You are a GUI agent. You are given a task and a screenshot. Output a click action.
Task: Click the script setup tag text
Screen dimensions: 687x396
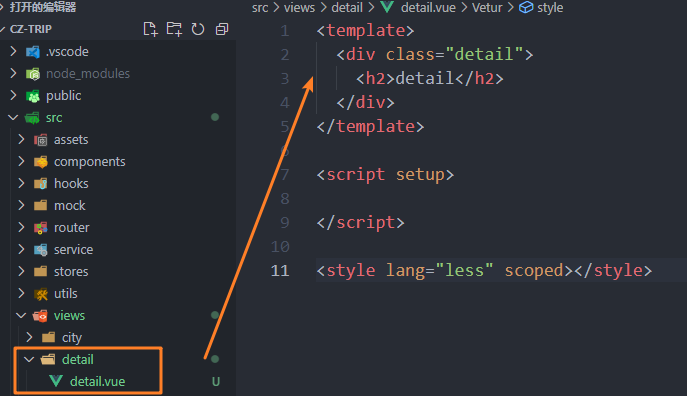[x=385, y=174]
